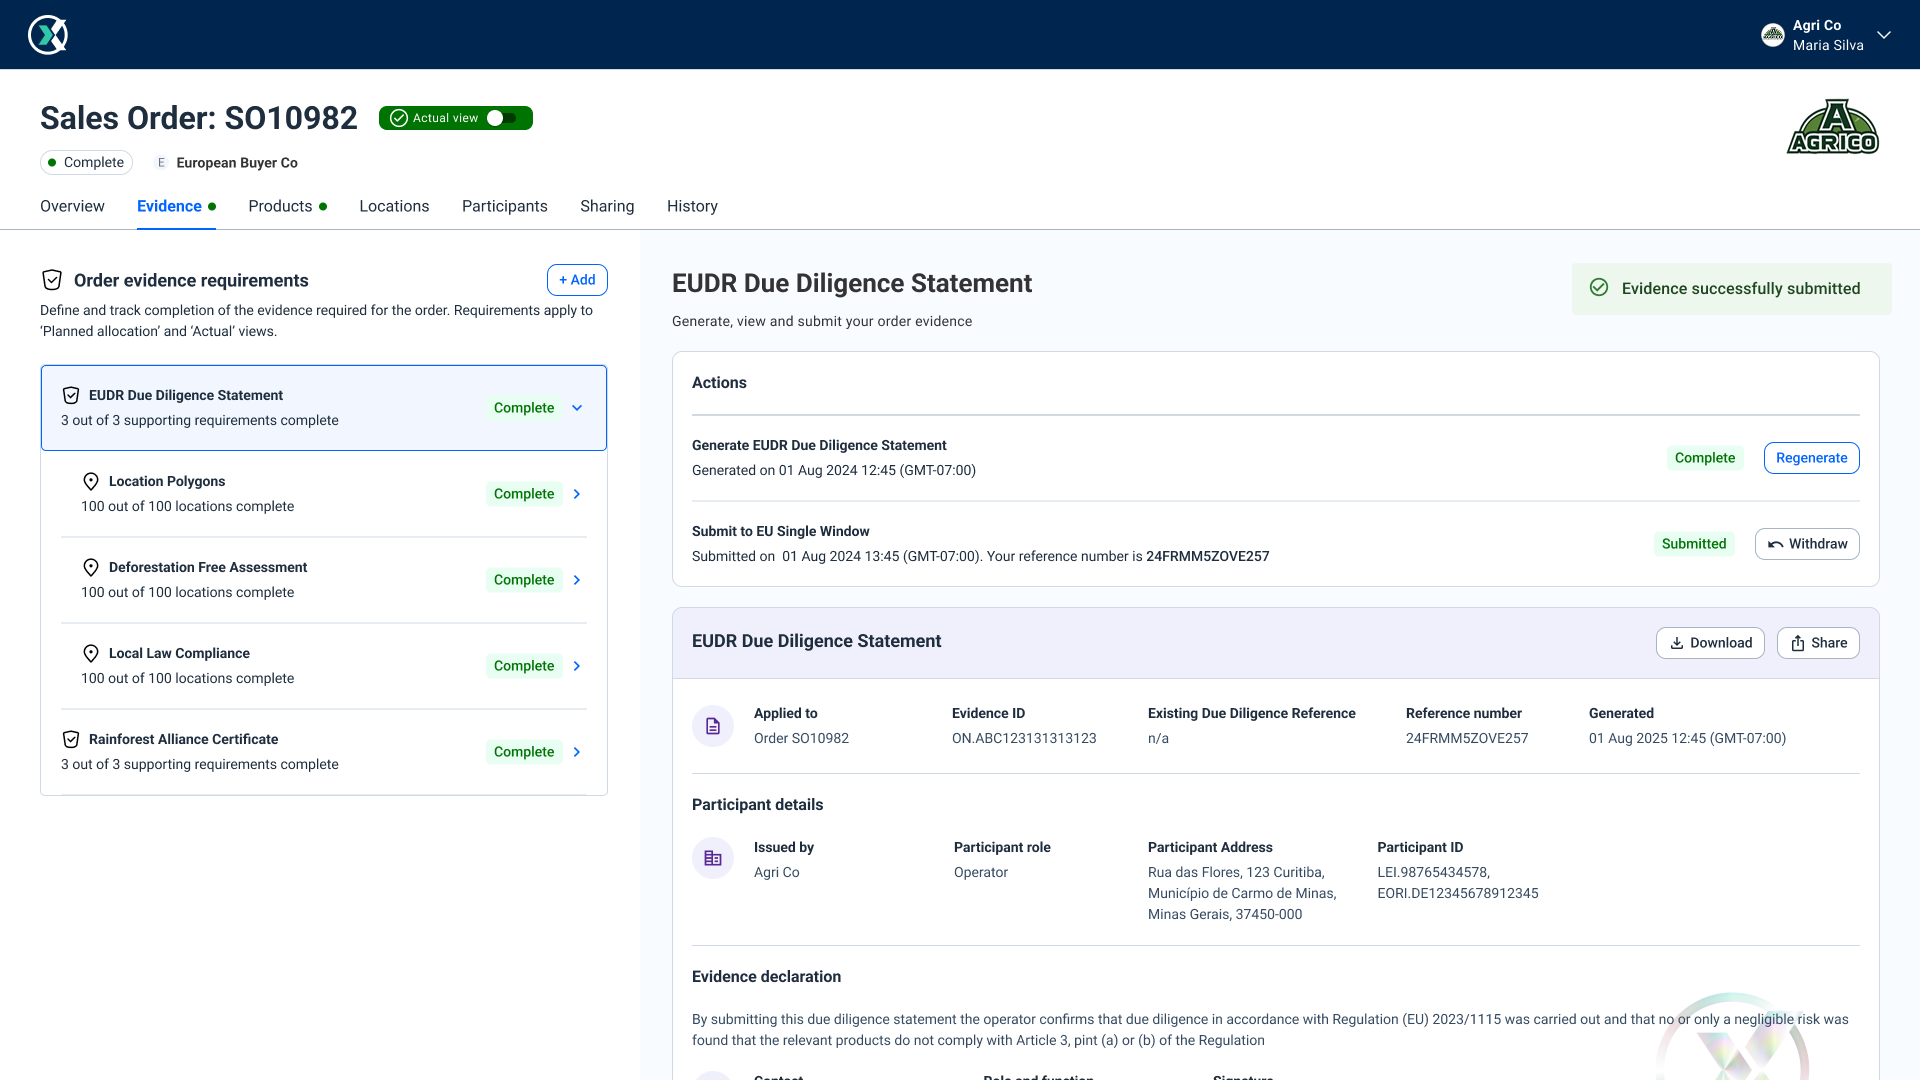This screenshot has width=1920, height=1080.
Task: Click the pin icon for Deforestation Free Assessment
Action: coord(91,567)
